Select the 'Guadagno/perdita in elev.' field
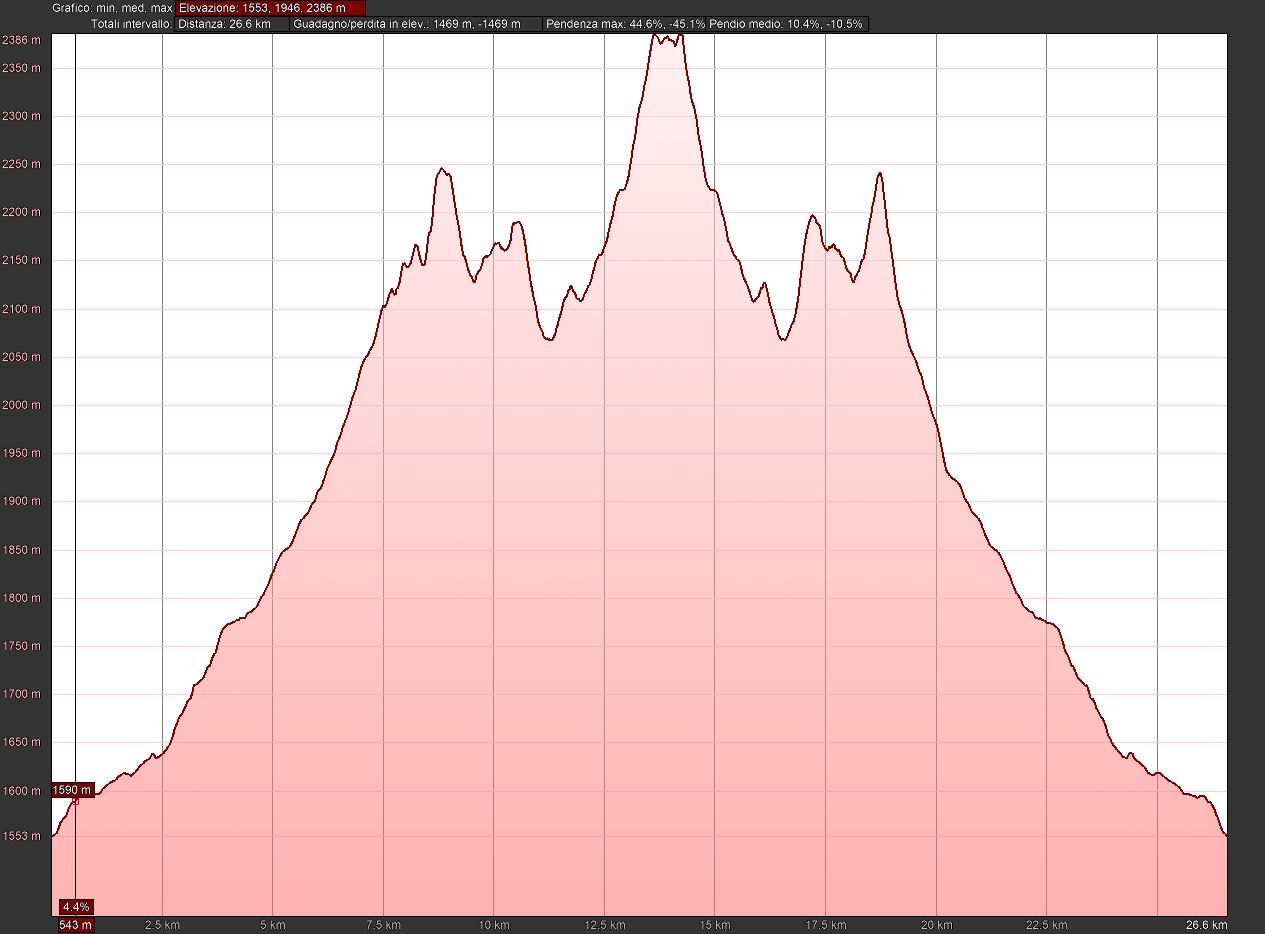 [417, 23]
